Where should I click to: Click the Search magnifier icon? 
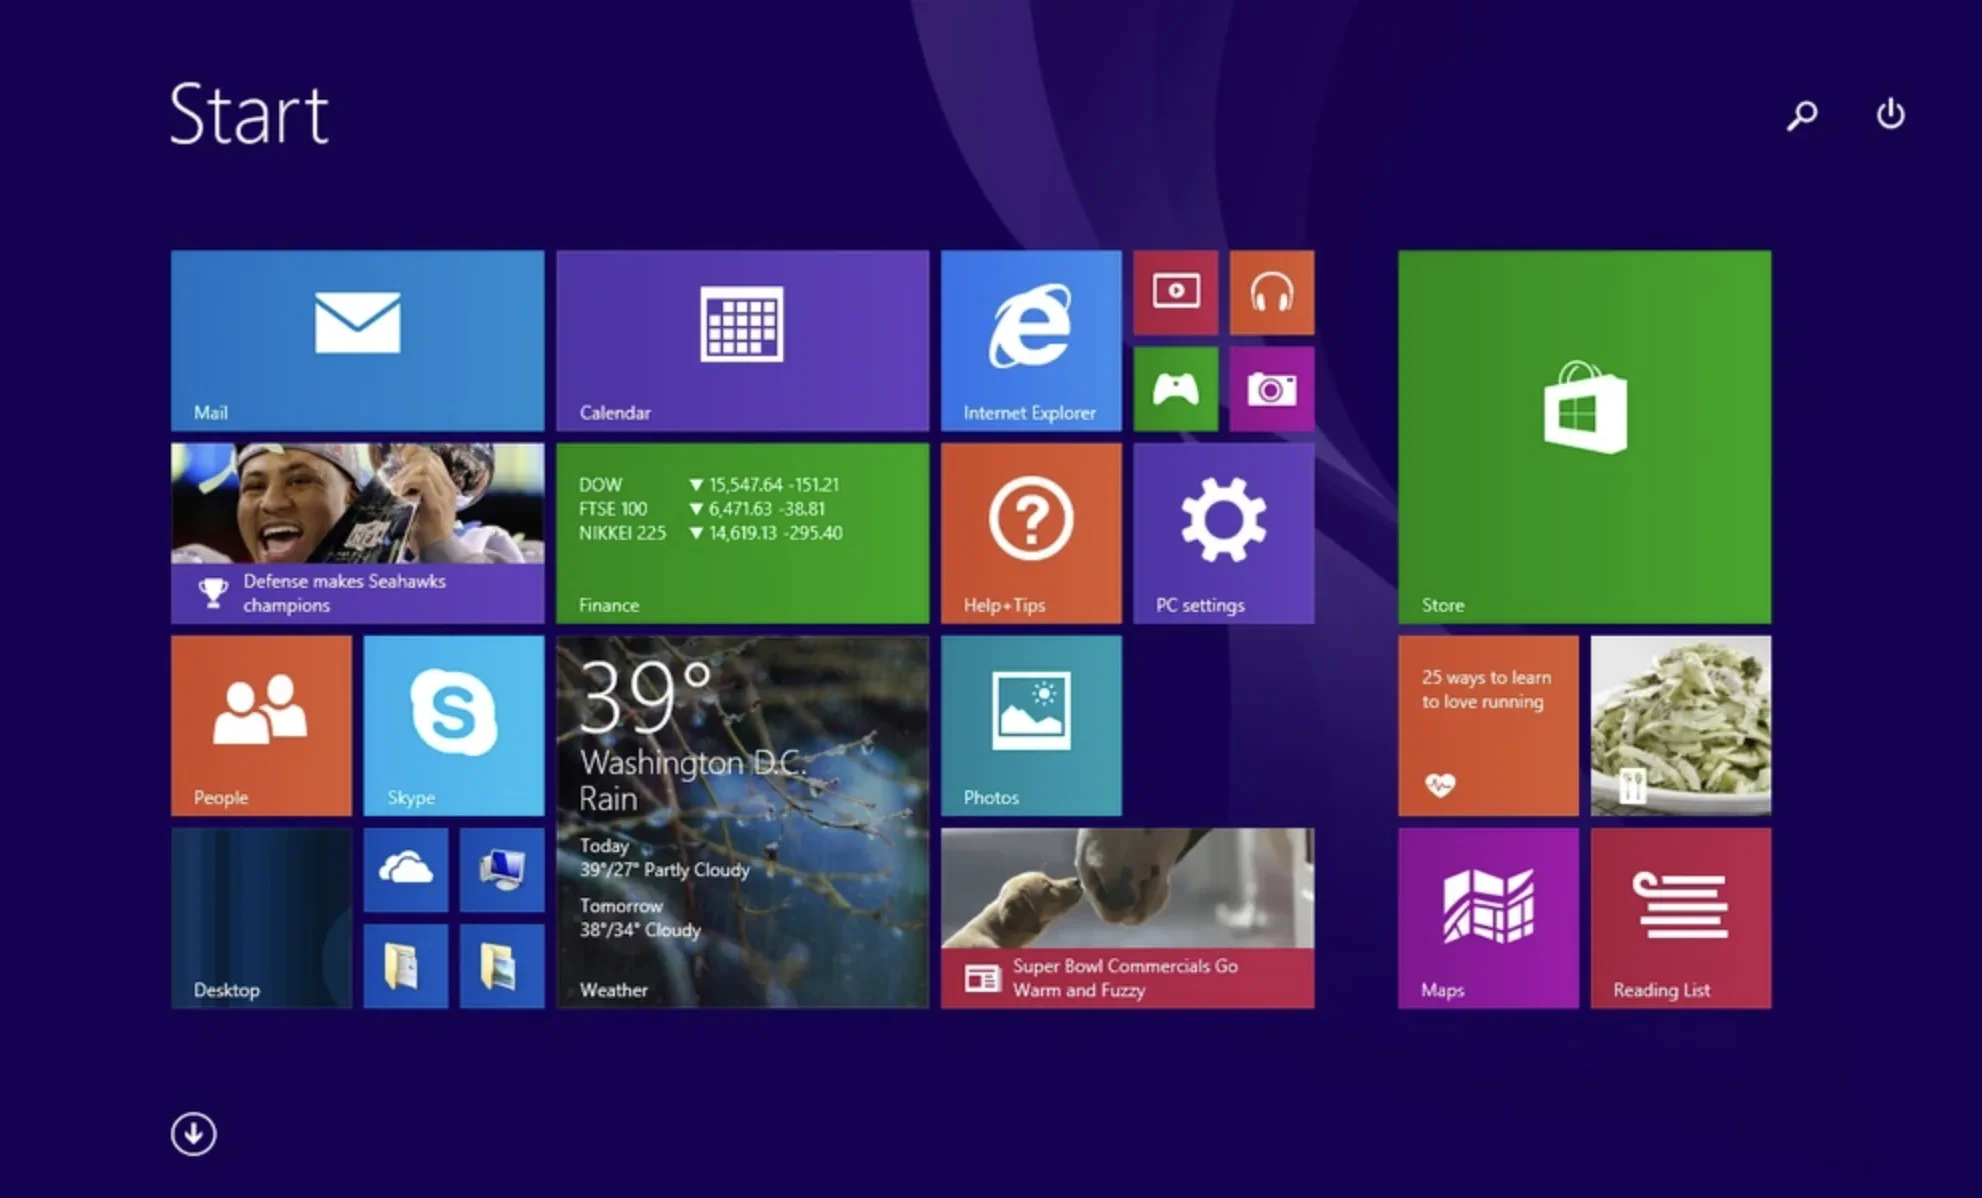coord(1802,115)
